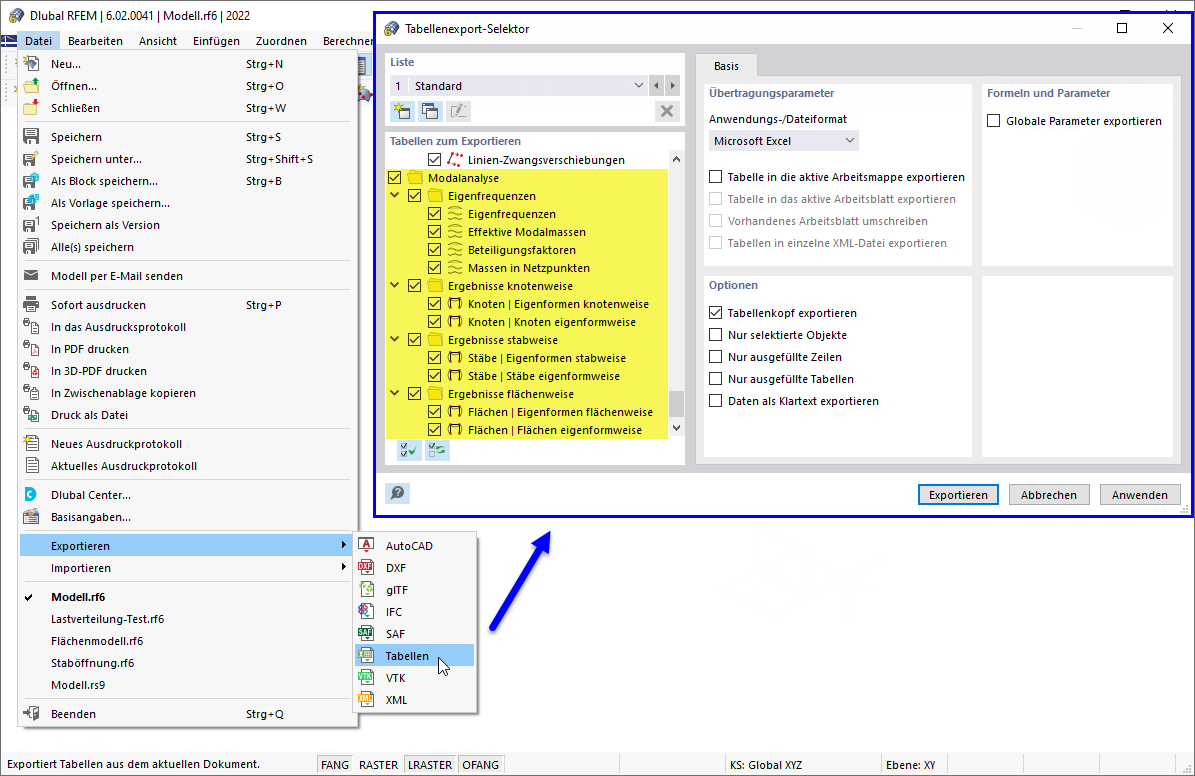Click the Exportieren button
This screenshot has width=1195, height=776.
tap(958, 495)
